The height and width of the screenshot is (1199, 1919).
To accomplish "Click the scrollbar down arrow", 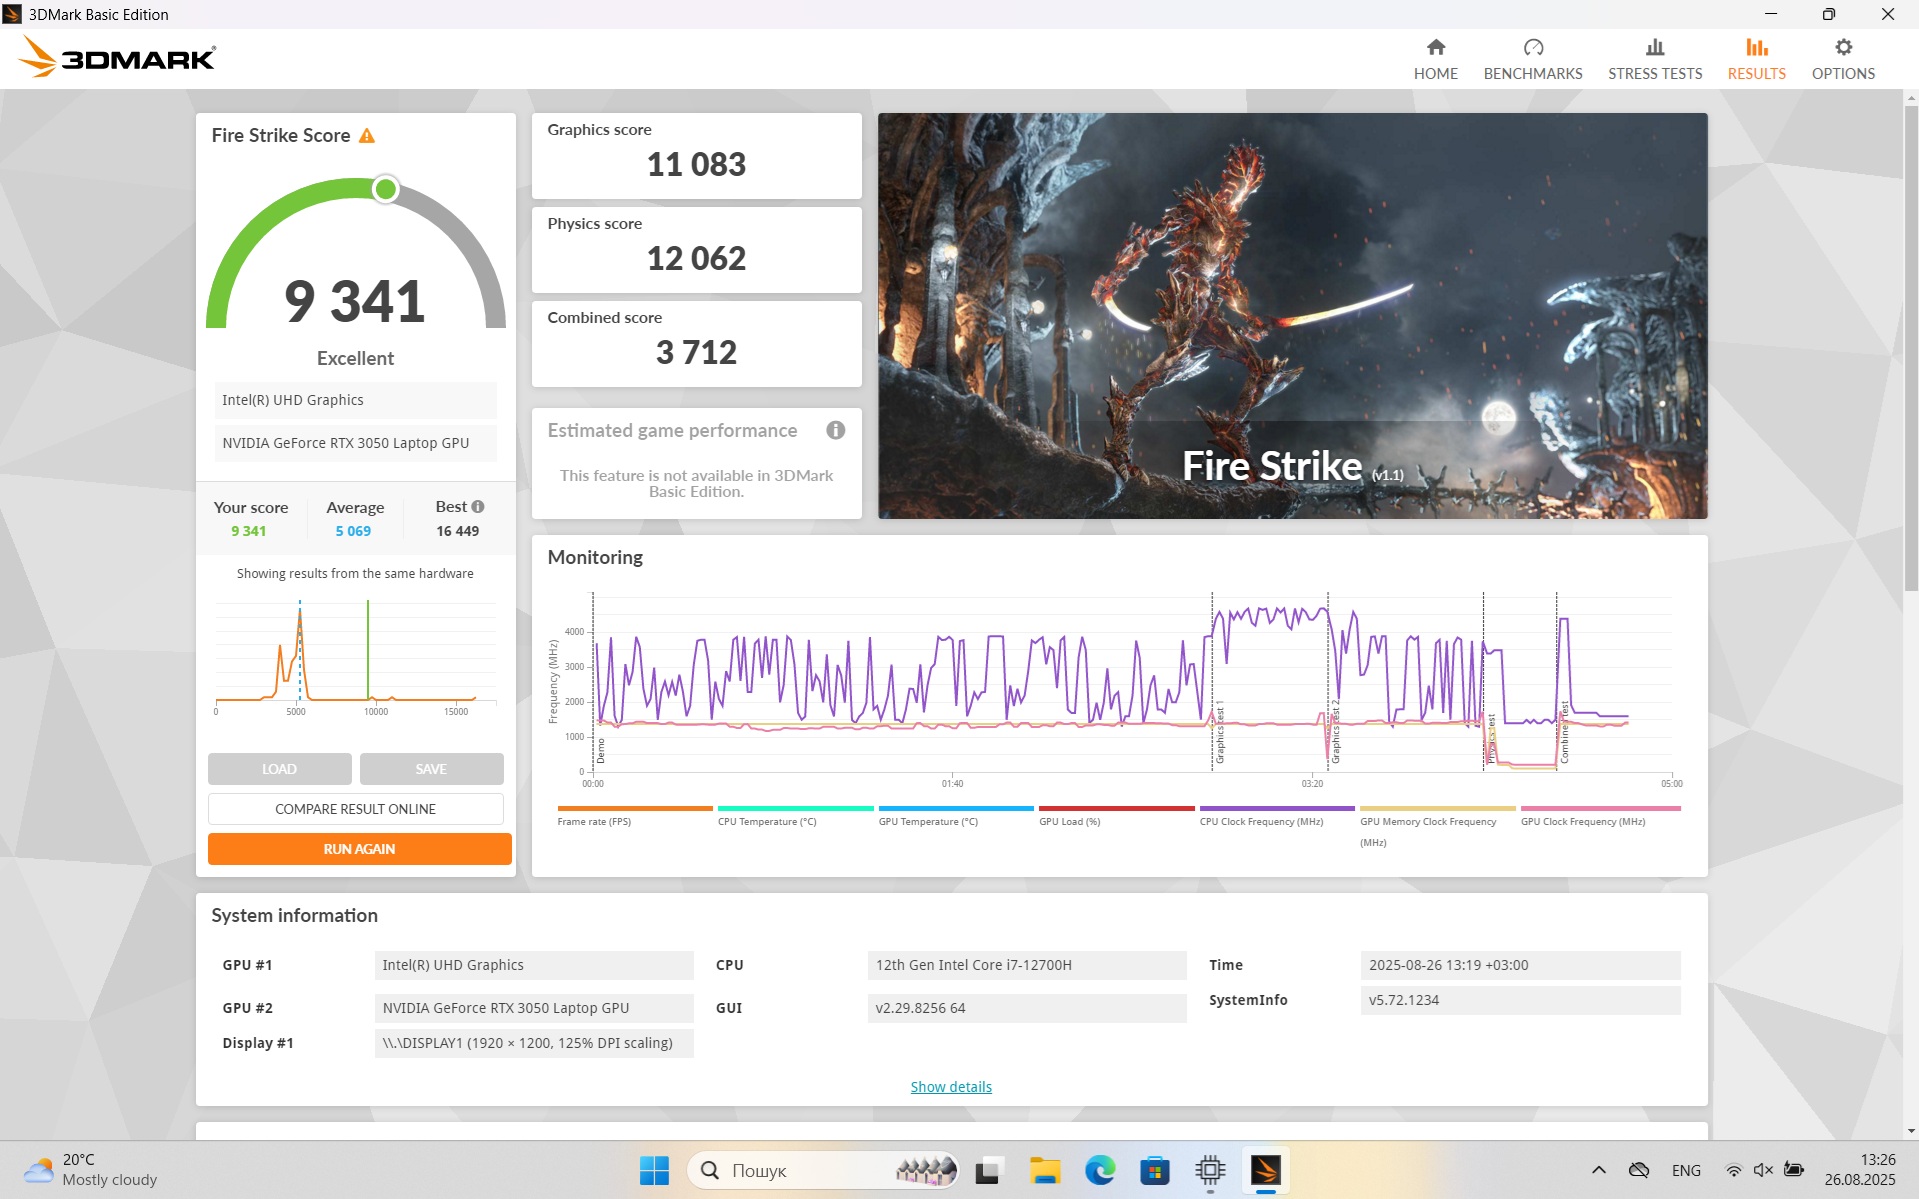I will (1911, 1131).
